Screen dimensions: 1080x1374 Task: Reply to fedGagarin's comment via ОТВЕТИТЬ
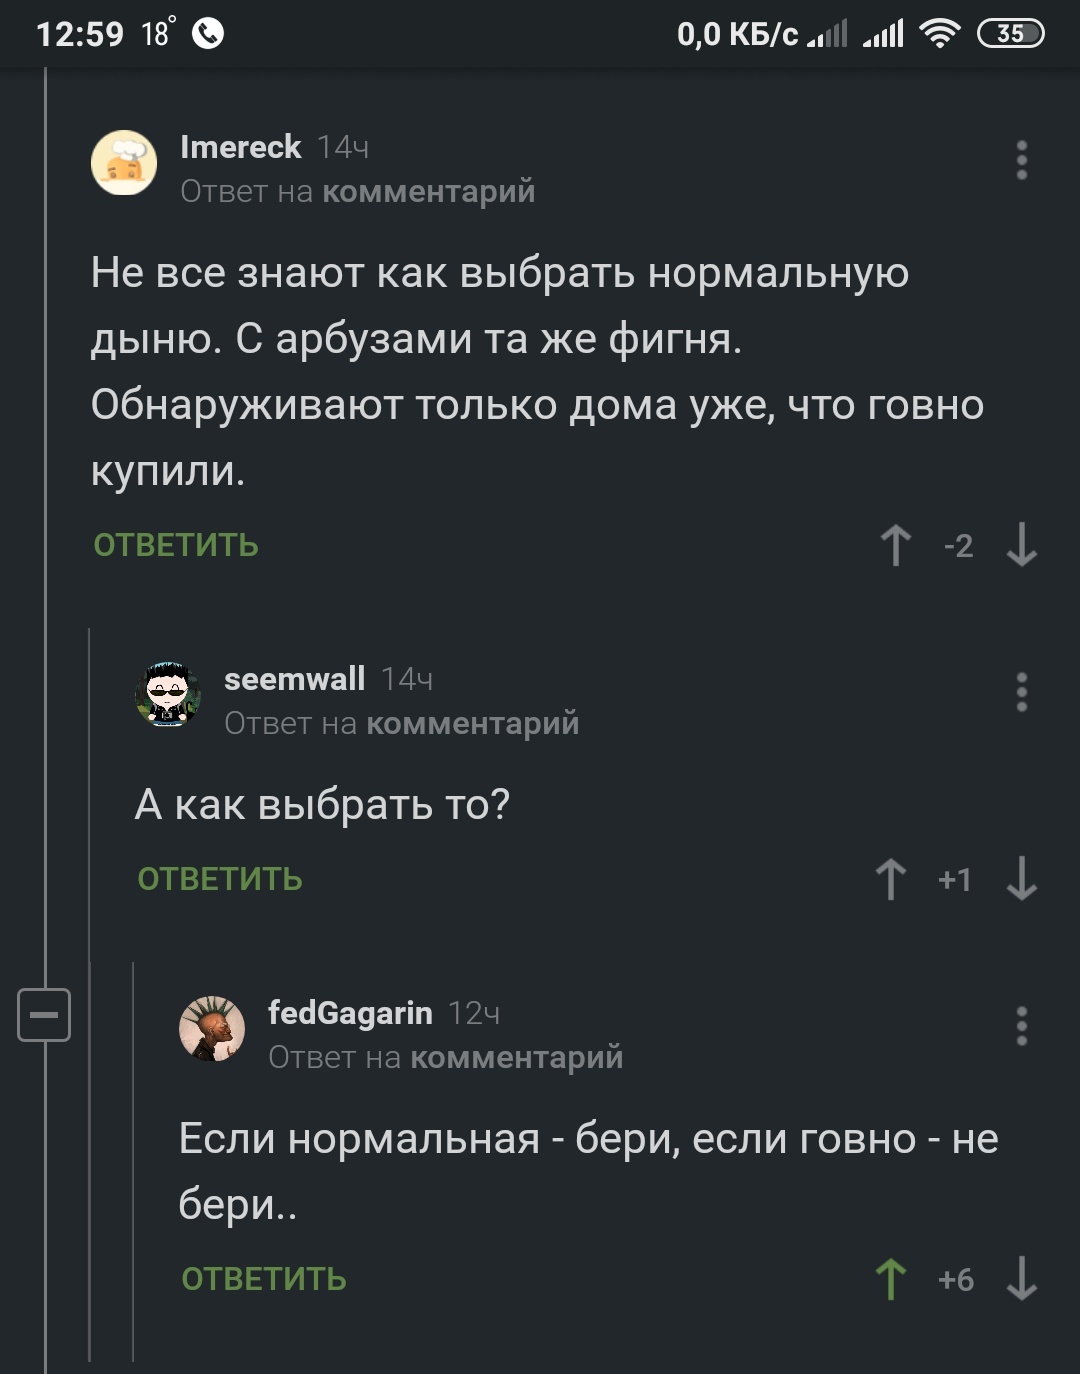pyautogui.click(x=264, y=1279)
